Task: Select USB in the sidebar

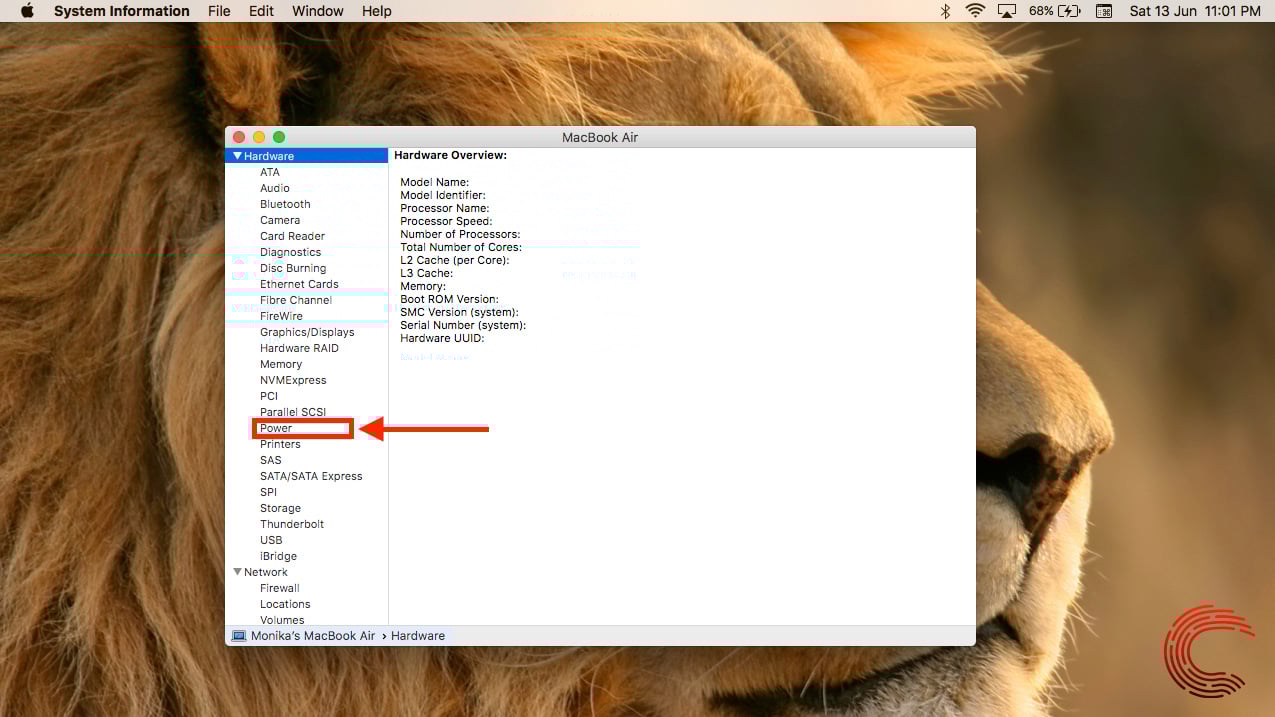Action: click(271, 540)
